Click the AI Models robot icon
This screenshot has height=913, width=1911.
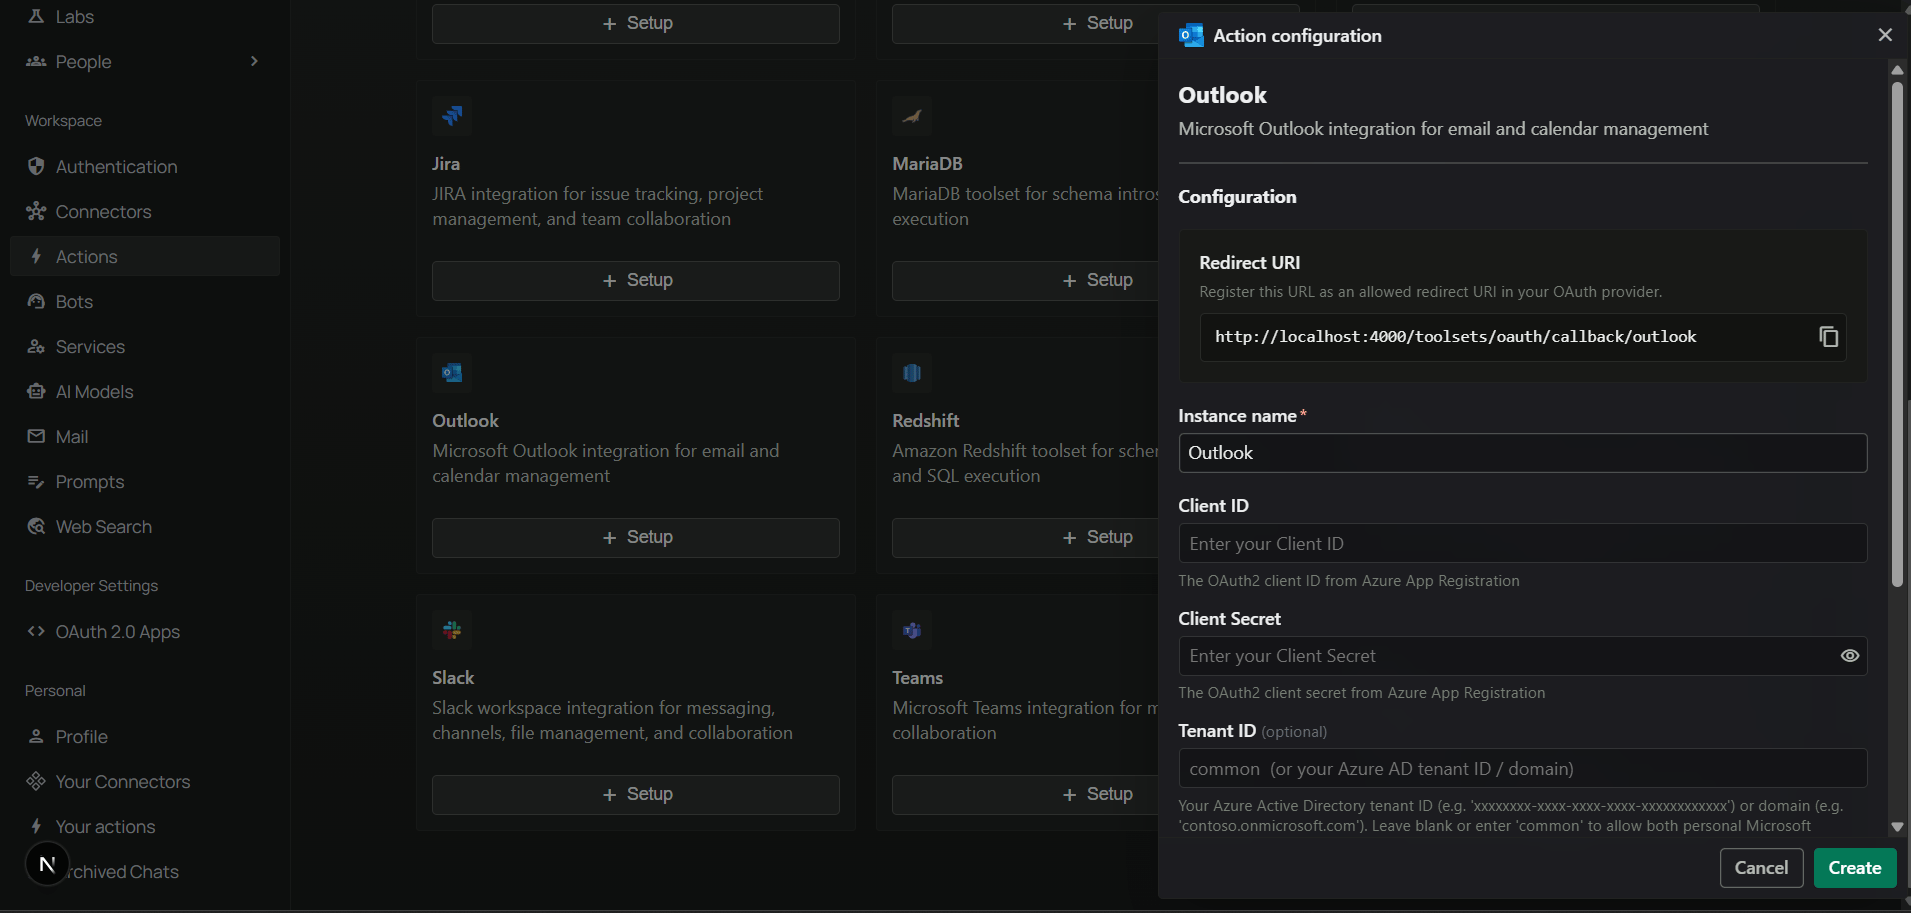(36, 391)
